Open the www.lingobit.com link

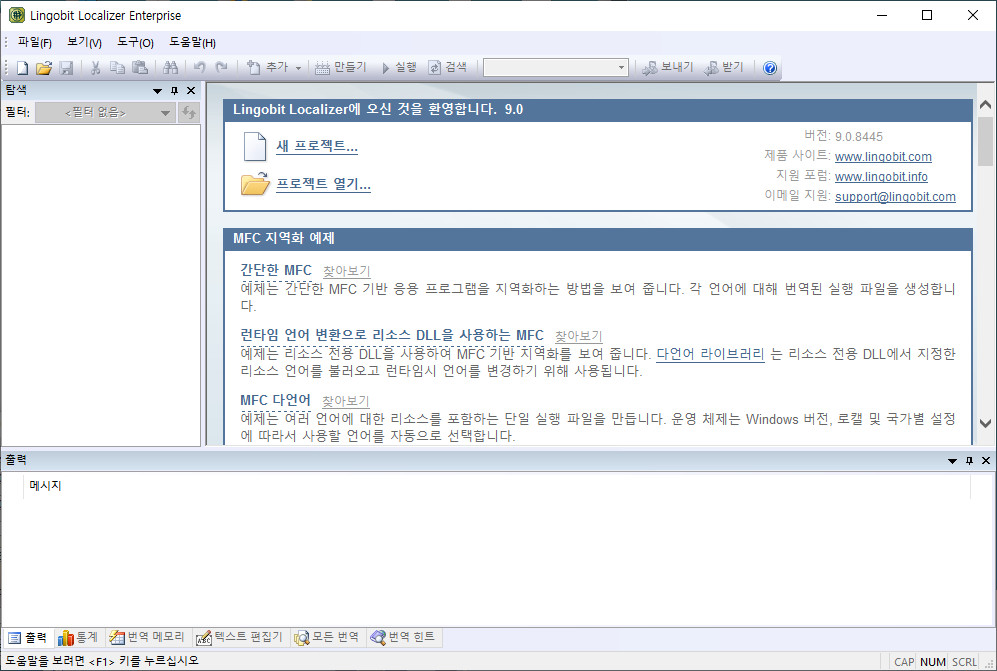coord(883,156)
